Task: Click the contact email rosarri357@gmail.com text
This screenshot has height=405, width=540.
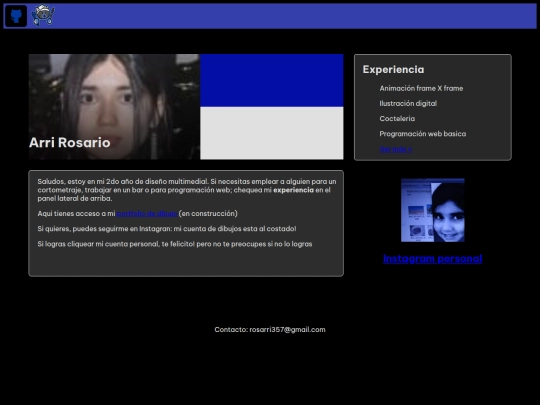Action: tap(287, 330)
